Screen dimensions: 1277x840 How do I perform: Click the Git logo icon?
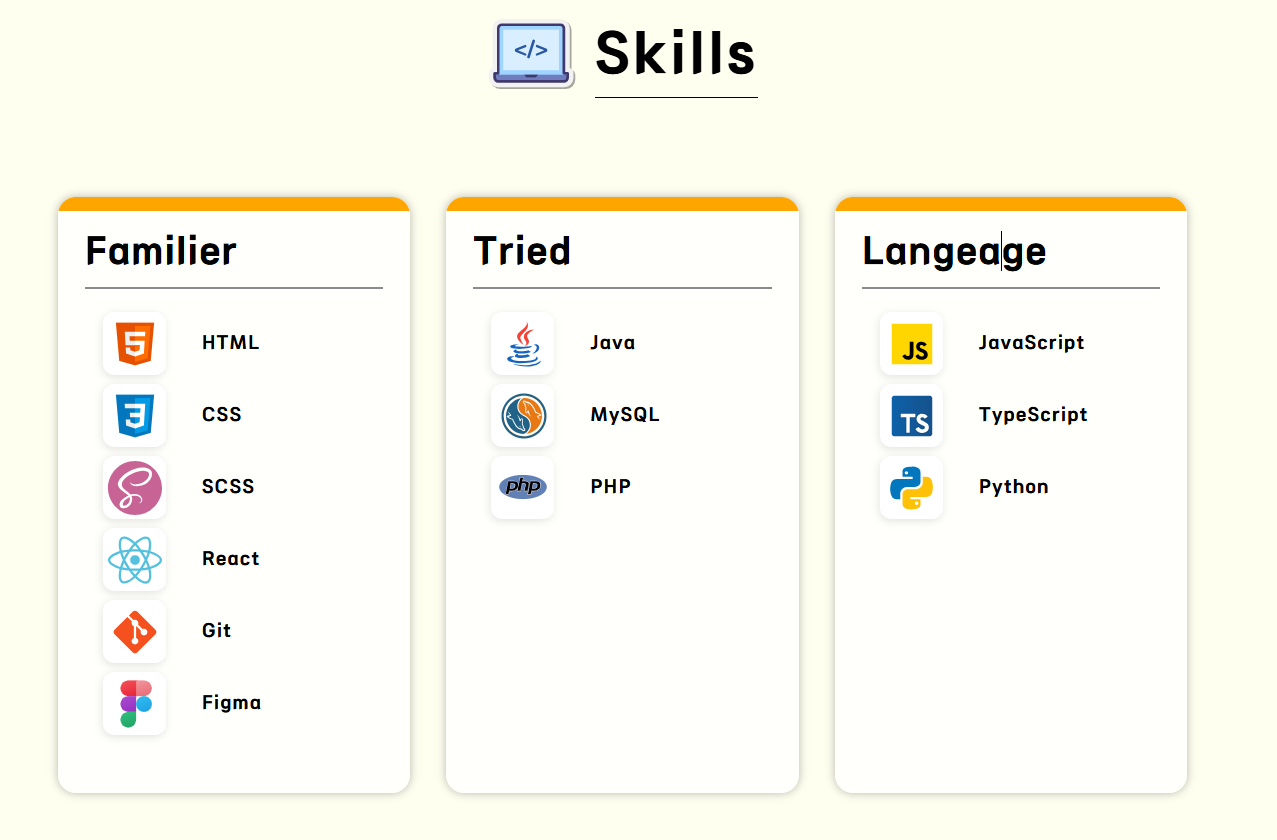(x=134, y=631)
